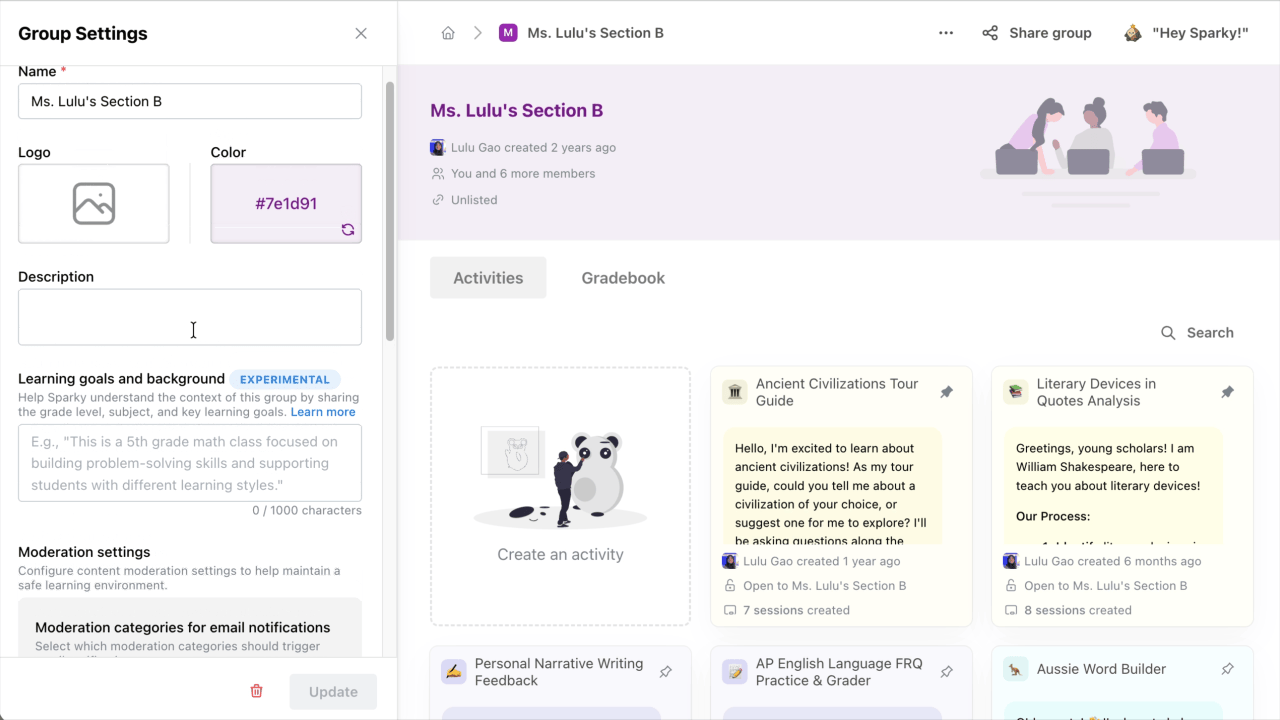
Task: Click the purple M group avatar in the breadcrumb
Action: pyautogui.click(x=508, y=32)
